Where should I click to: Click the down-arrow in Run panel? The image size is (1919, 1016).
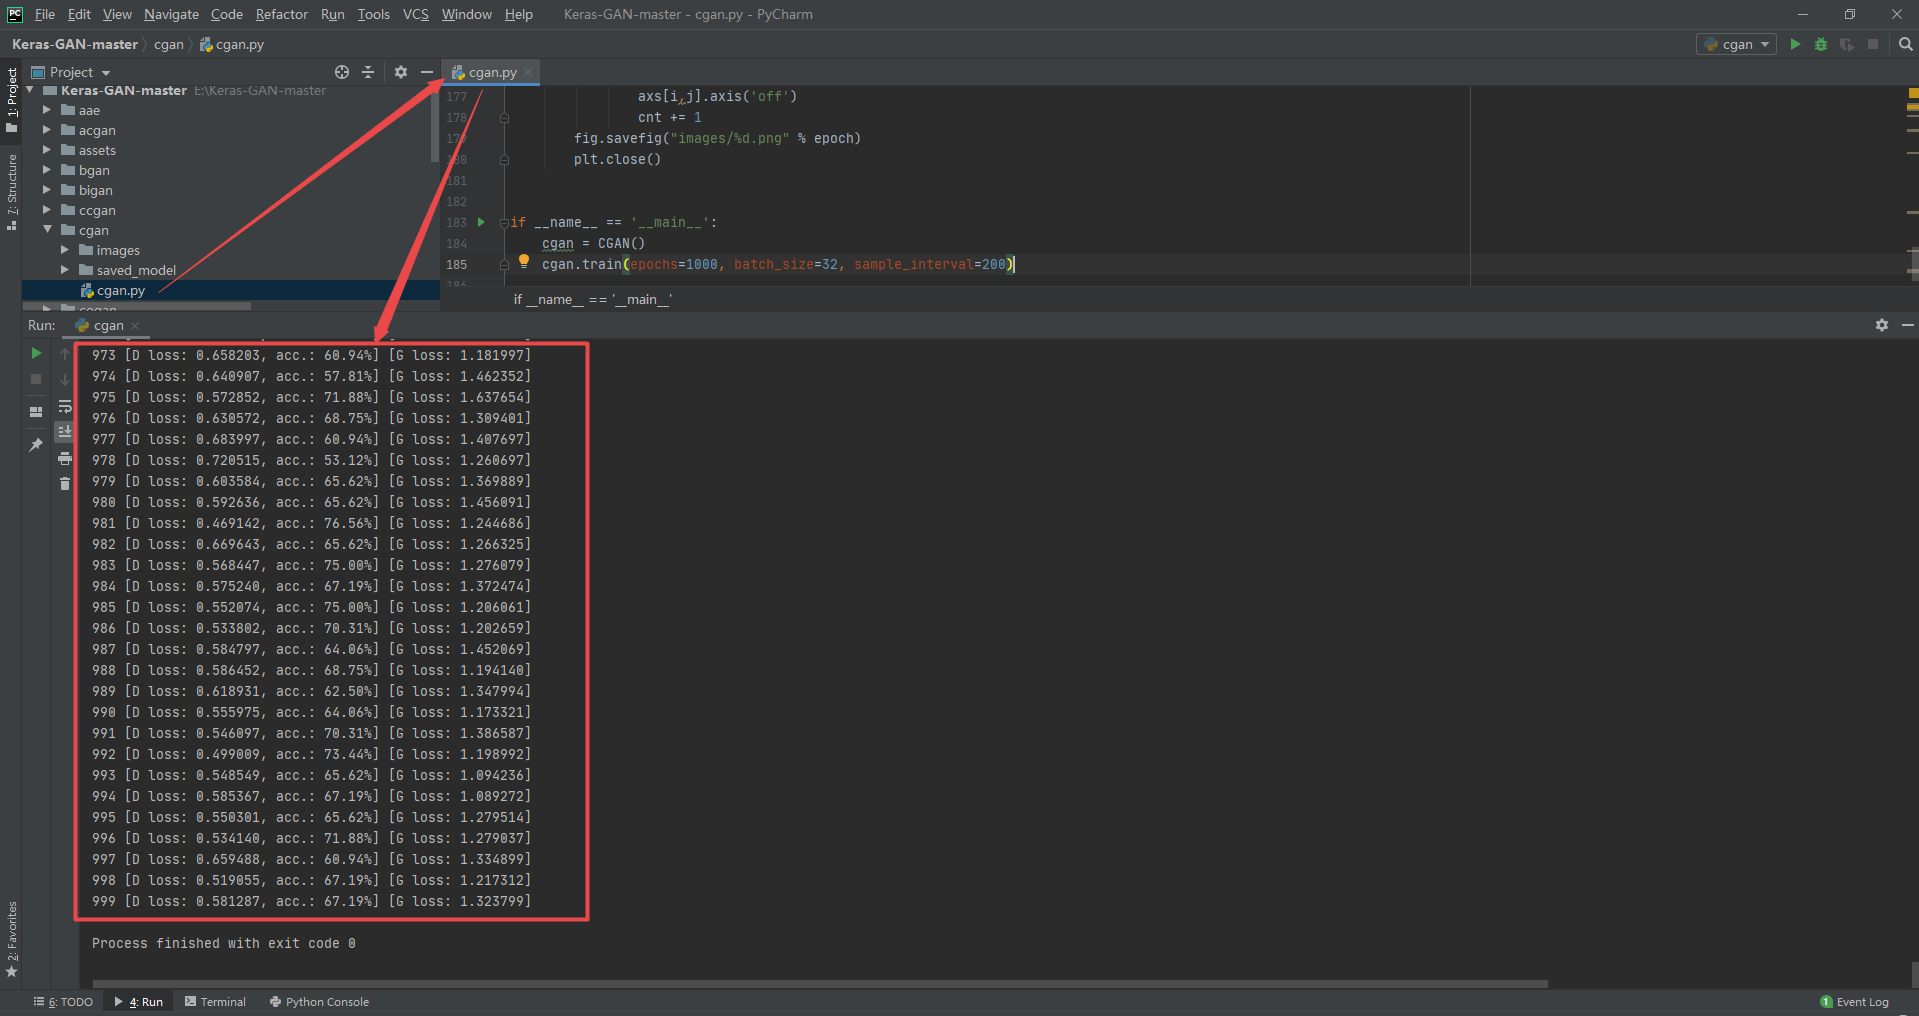click(65, 380)
